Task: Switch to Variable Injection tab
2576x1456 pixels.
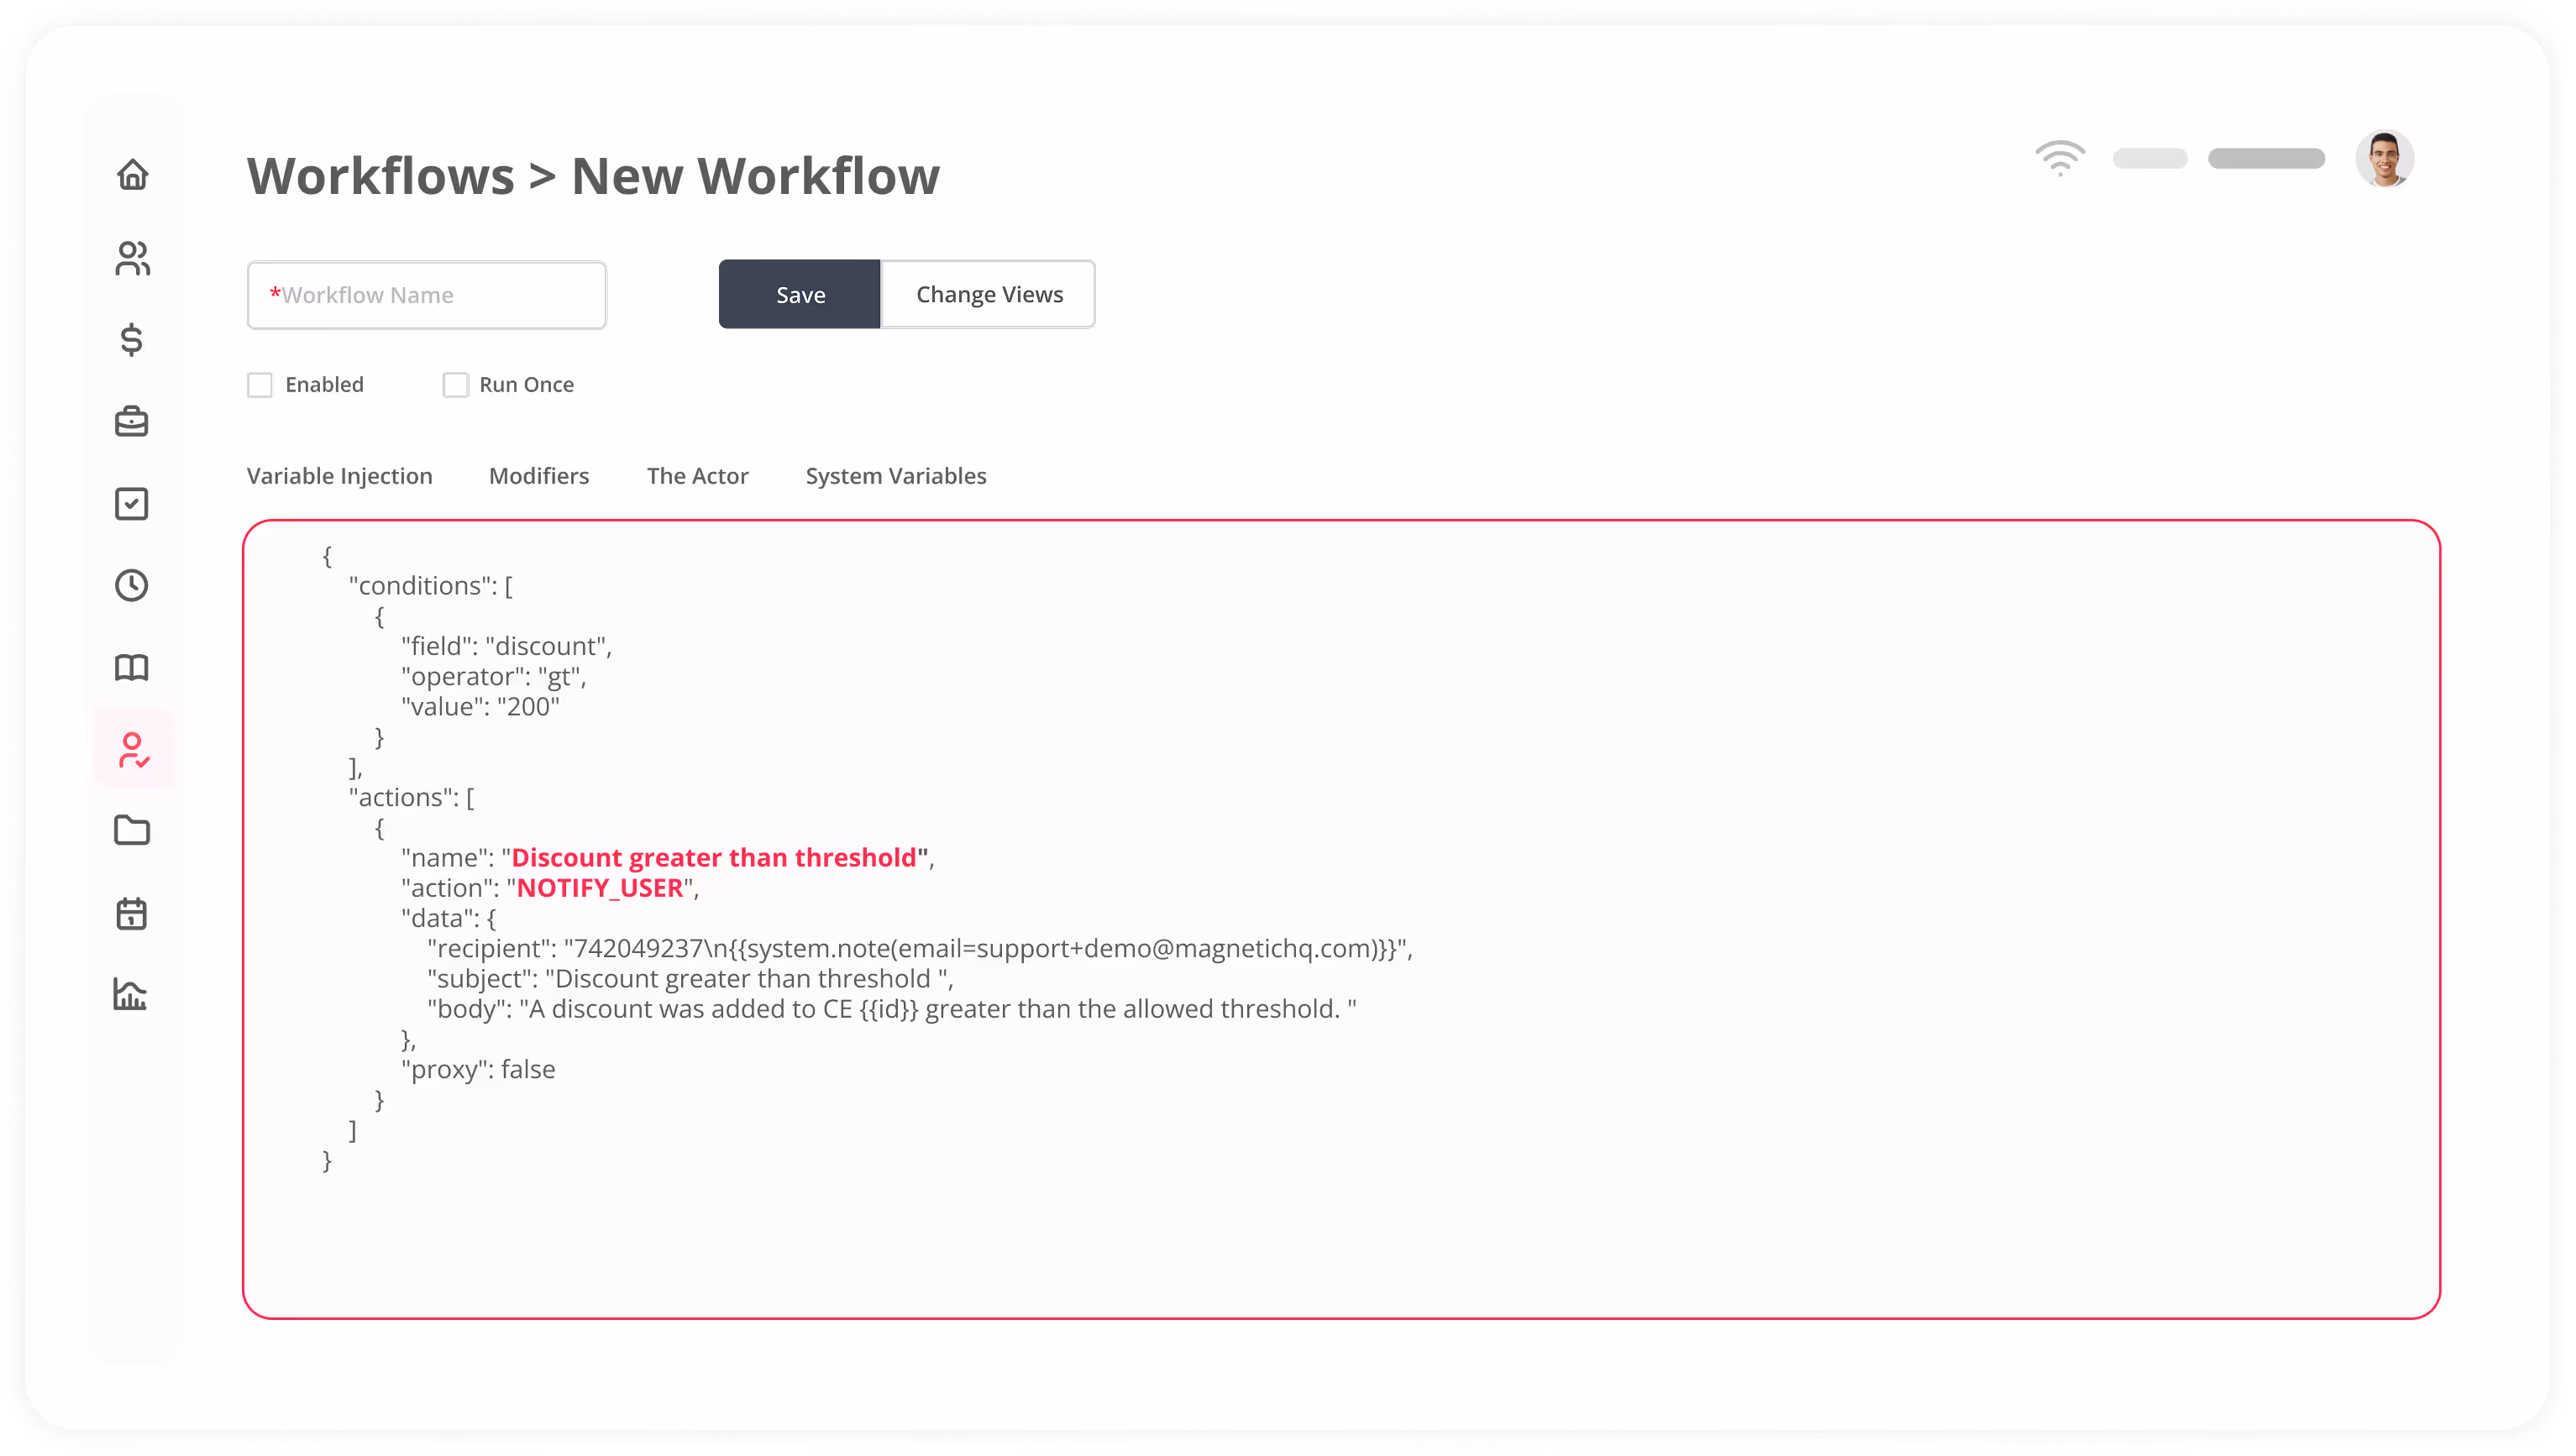Action: click(x=340, y=476)
